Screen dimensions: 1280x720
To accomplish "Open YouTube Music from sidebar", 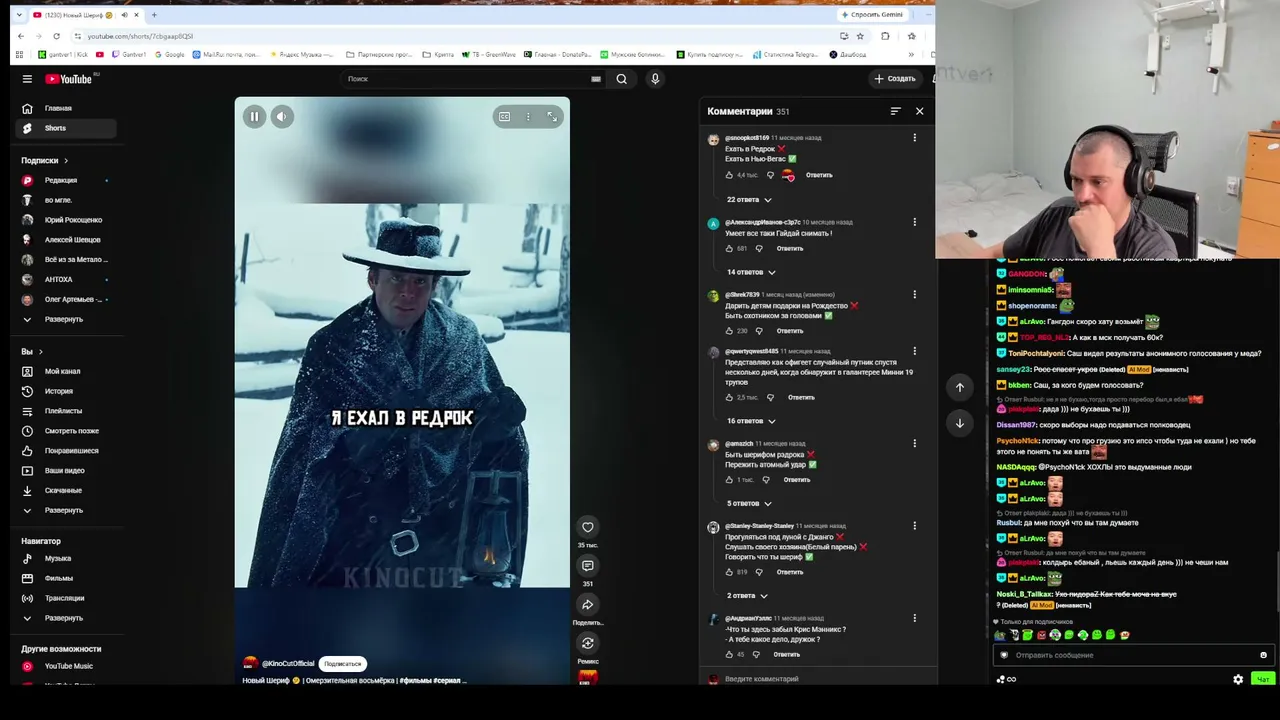I will point(67,666).
